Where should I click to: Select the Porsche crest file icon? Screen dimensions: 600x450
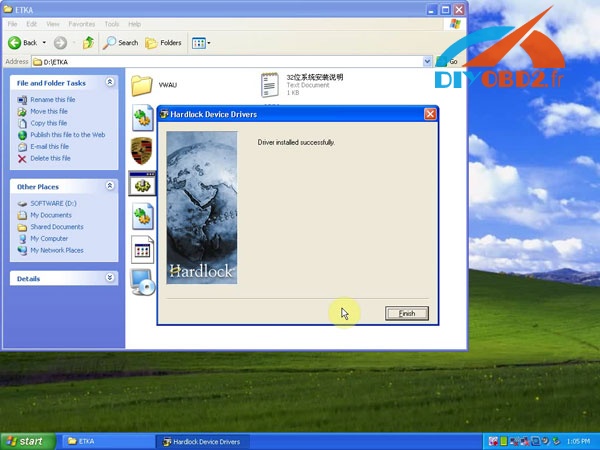point(142,151)
